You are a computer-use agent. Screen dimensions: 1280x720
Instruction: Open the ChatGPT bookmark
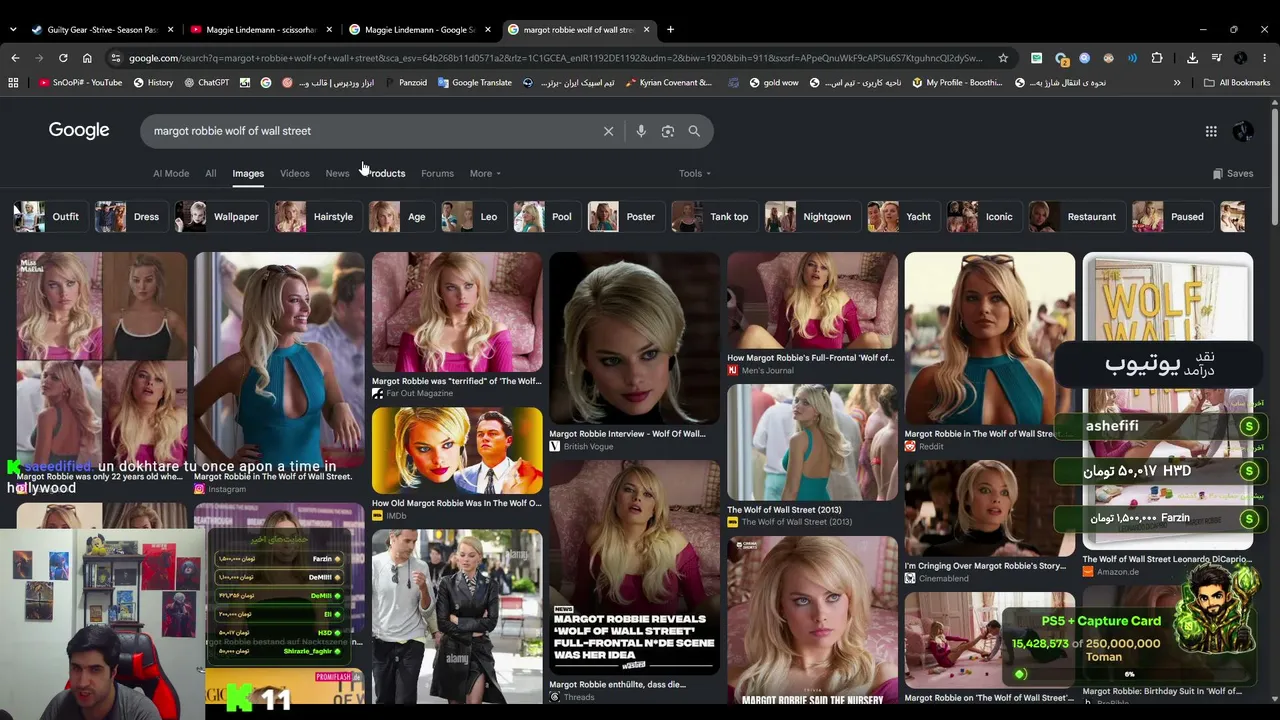[x=206, y=83]
